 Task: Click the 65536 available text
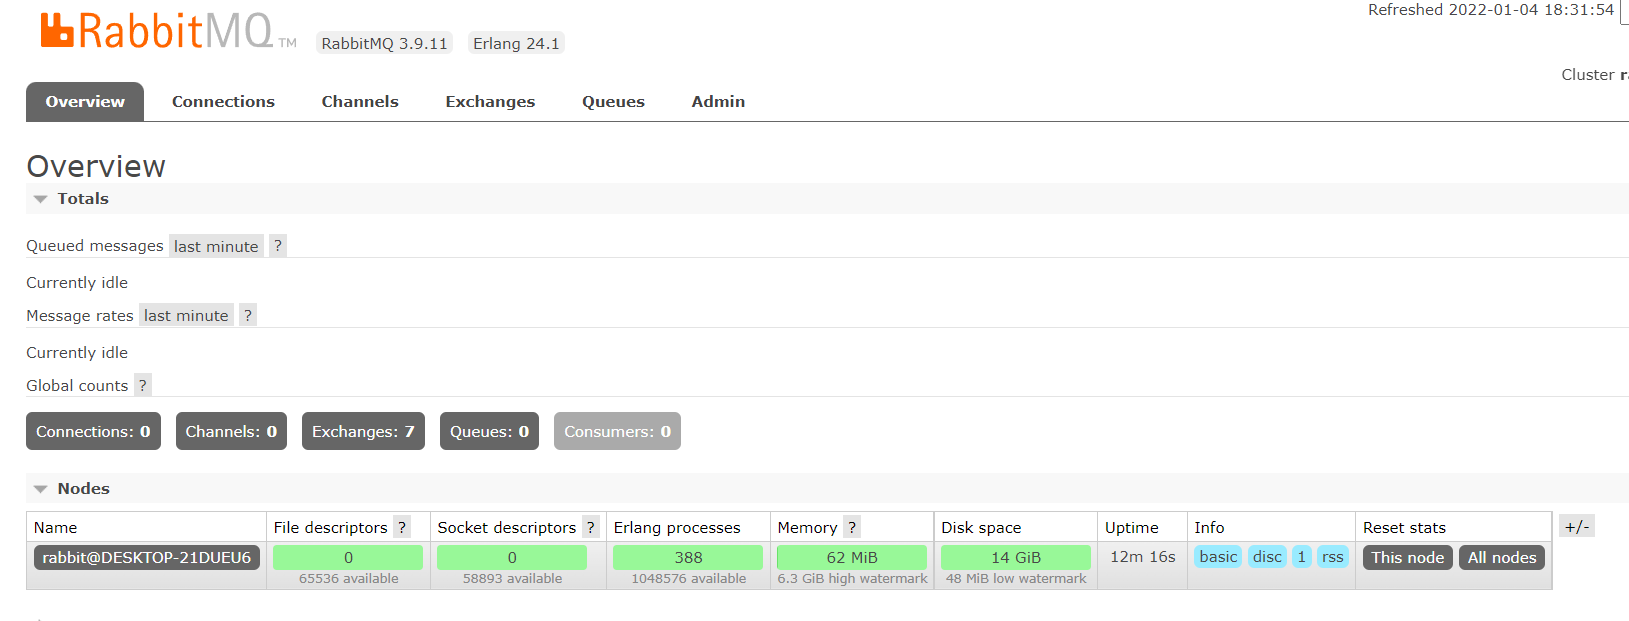pos(348,579)
